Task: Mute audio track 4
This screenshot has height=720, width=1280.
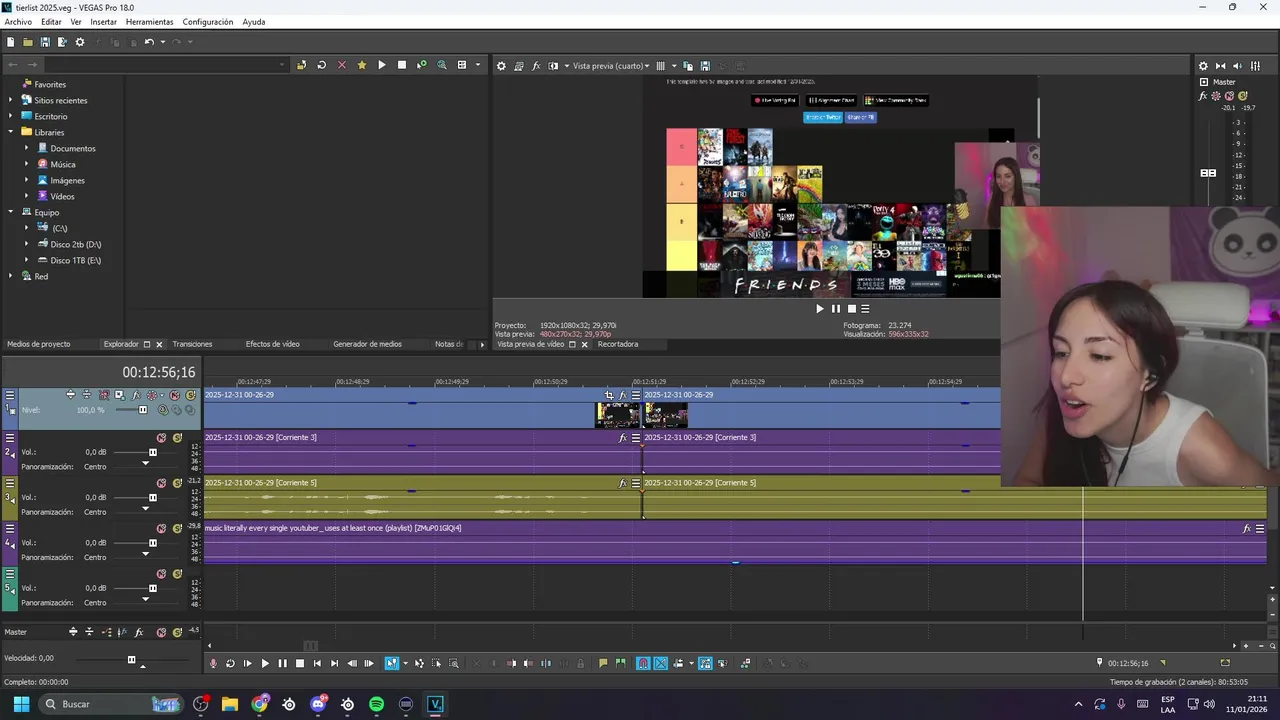Action: 161,529
